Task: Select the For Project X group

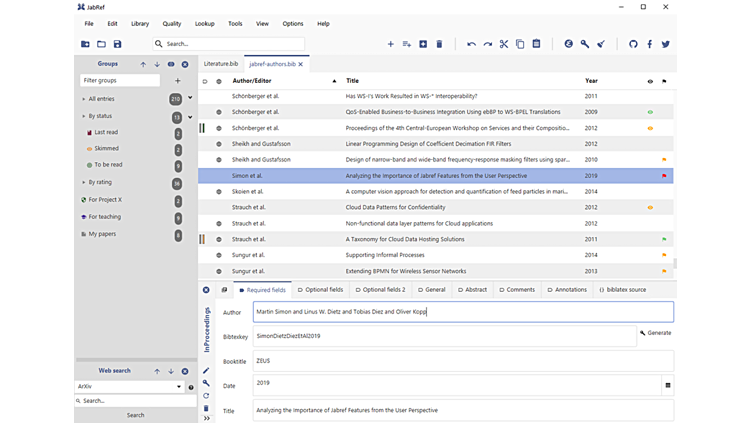Action: [105, 200]
